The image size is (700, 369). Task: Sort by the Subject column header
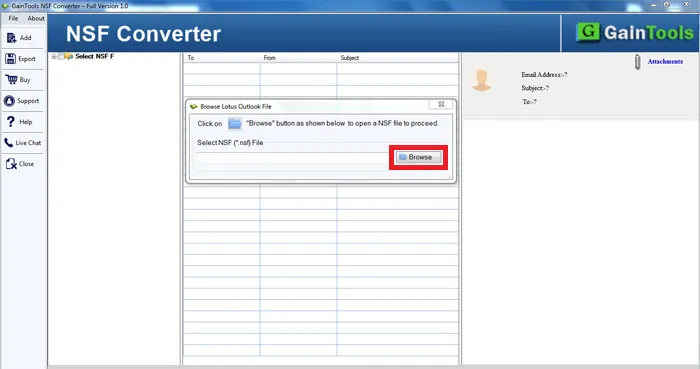pos(397,58)
